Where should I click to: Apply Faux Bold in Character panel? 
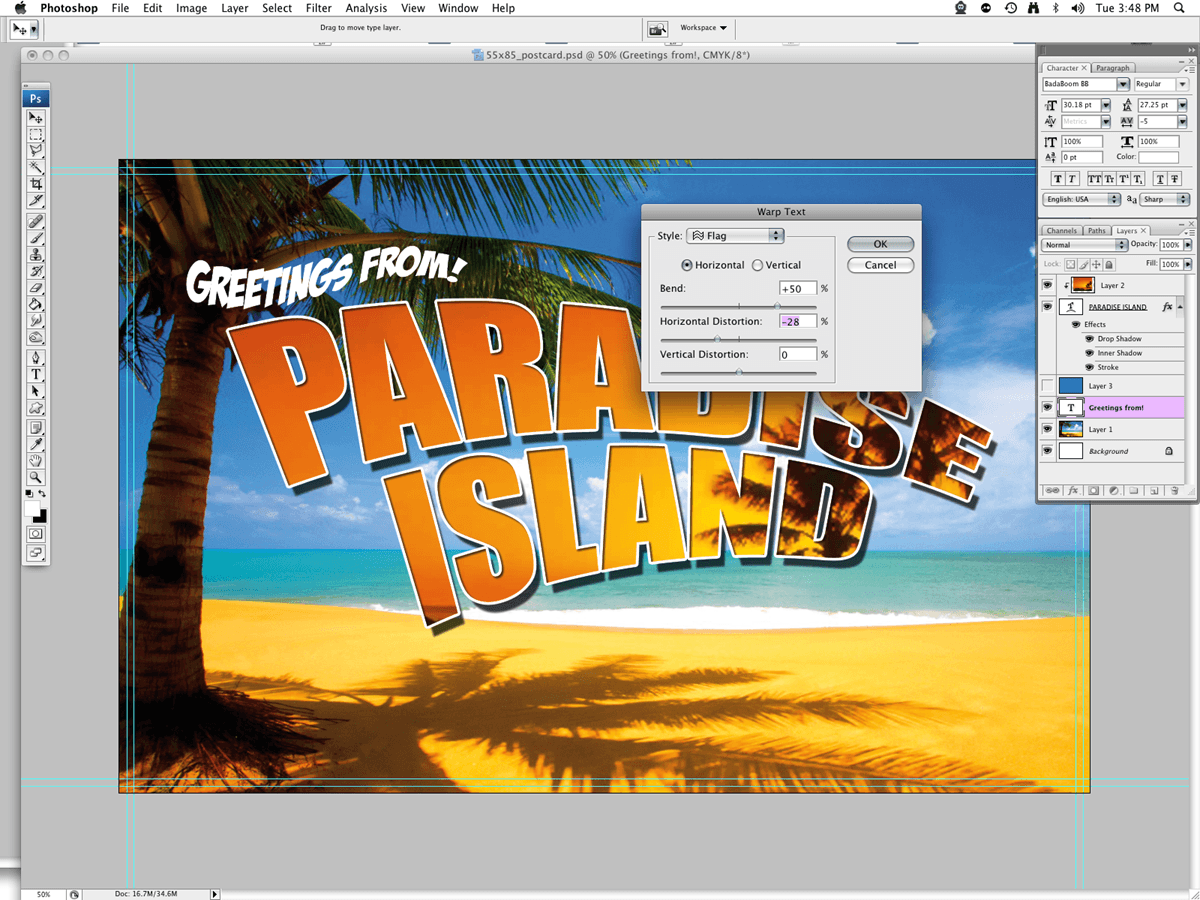point(1058,179)
